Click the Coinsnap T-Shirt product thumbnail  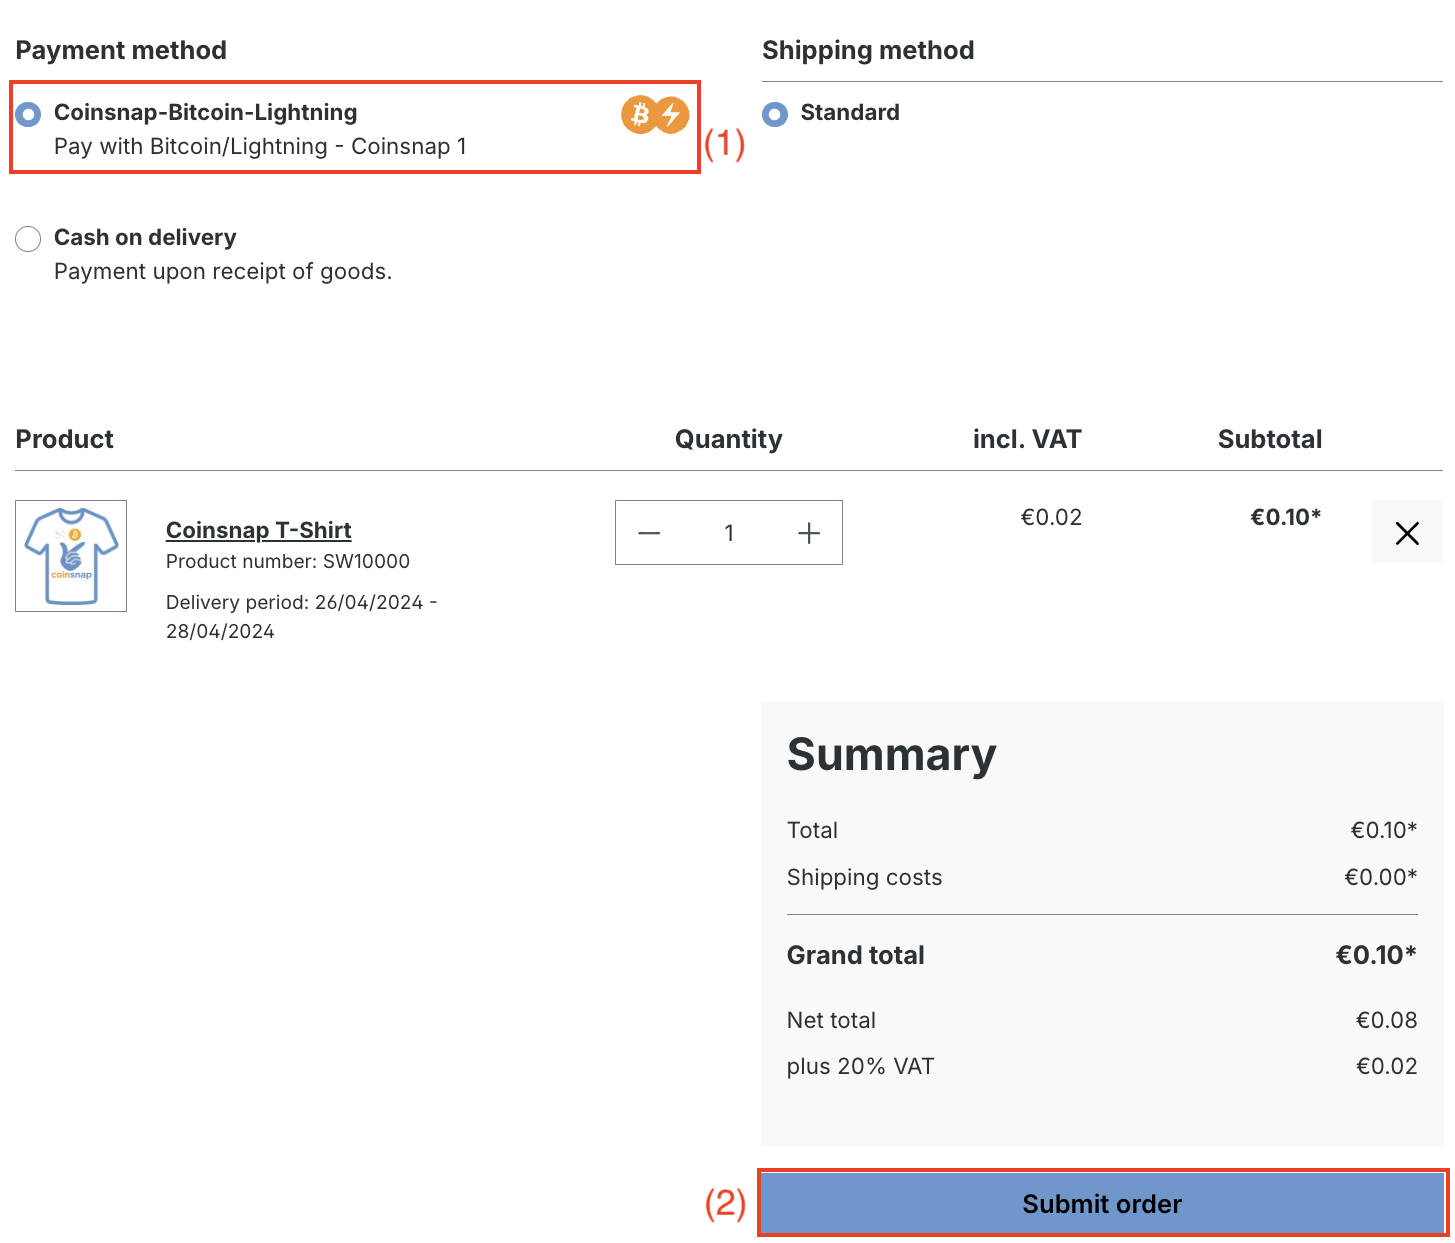(x=71, y=556)
